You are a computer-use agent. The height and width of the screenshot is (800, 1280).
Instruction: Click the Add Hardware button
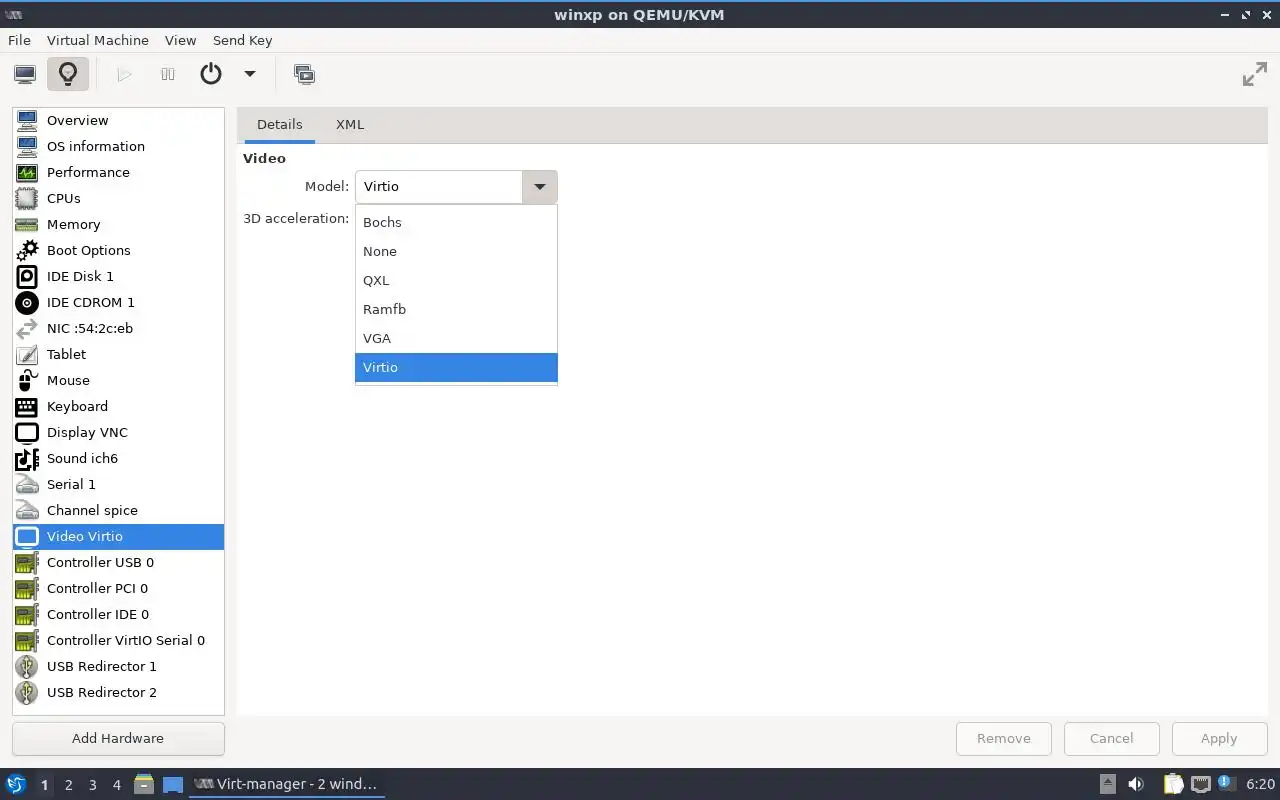(x=118, y=739)
